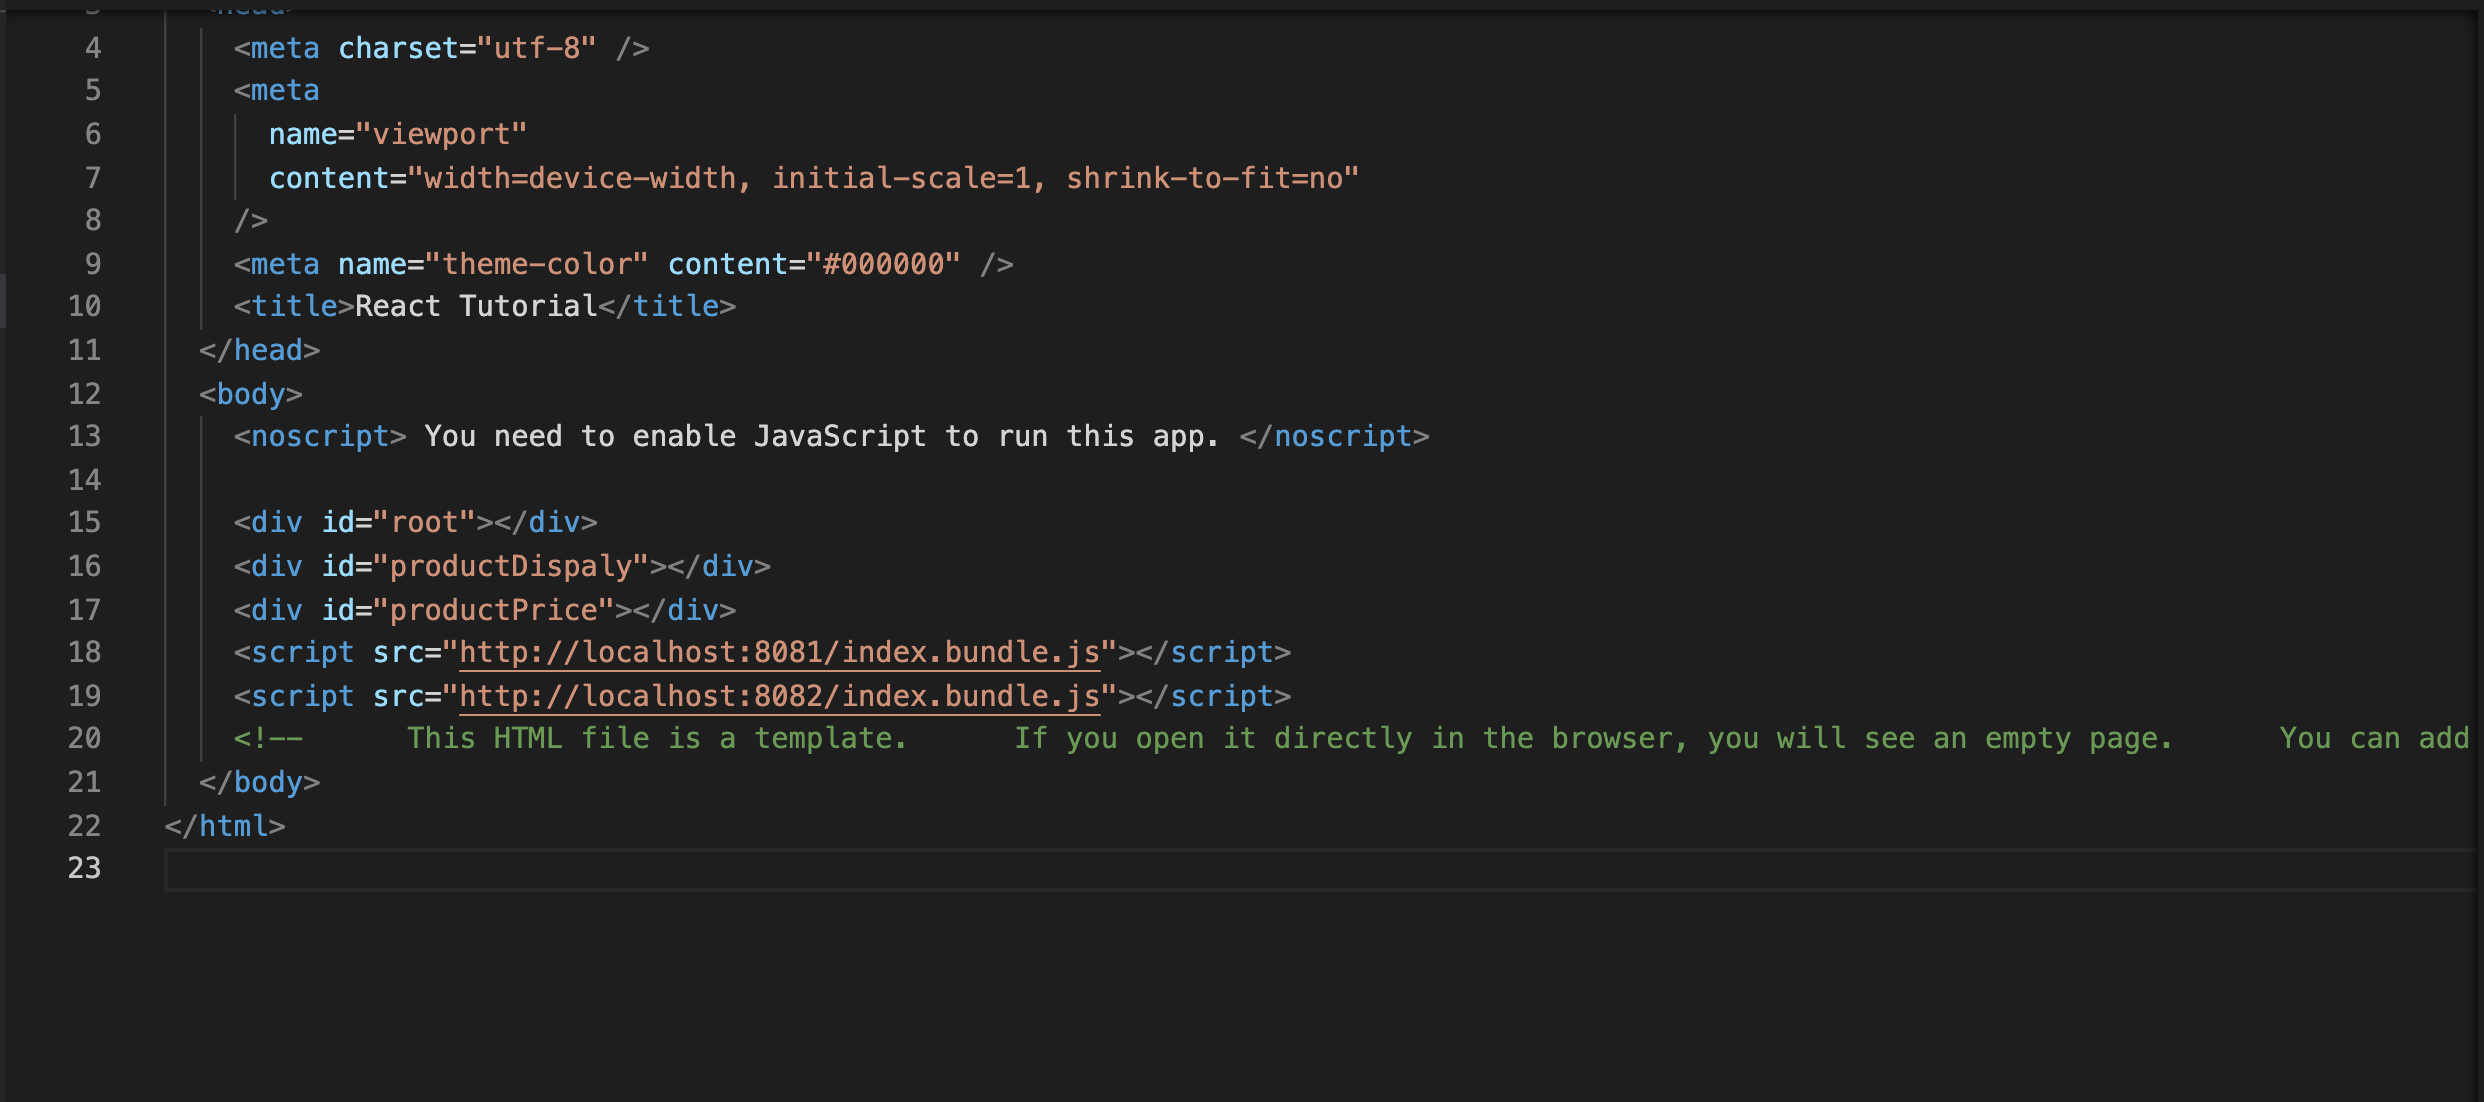Click the meta tag name on line 5
The image size is (2484, 1102).
285,90
